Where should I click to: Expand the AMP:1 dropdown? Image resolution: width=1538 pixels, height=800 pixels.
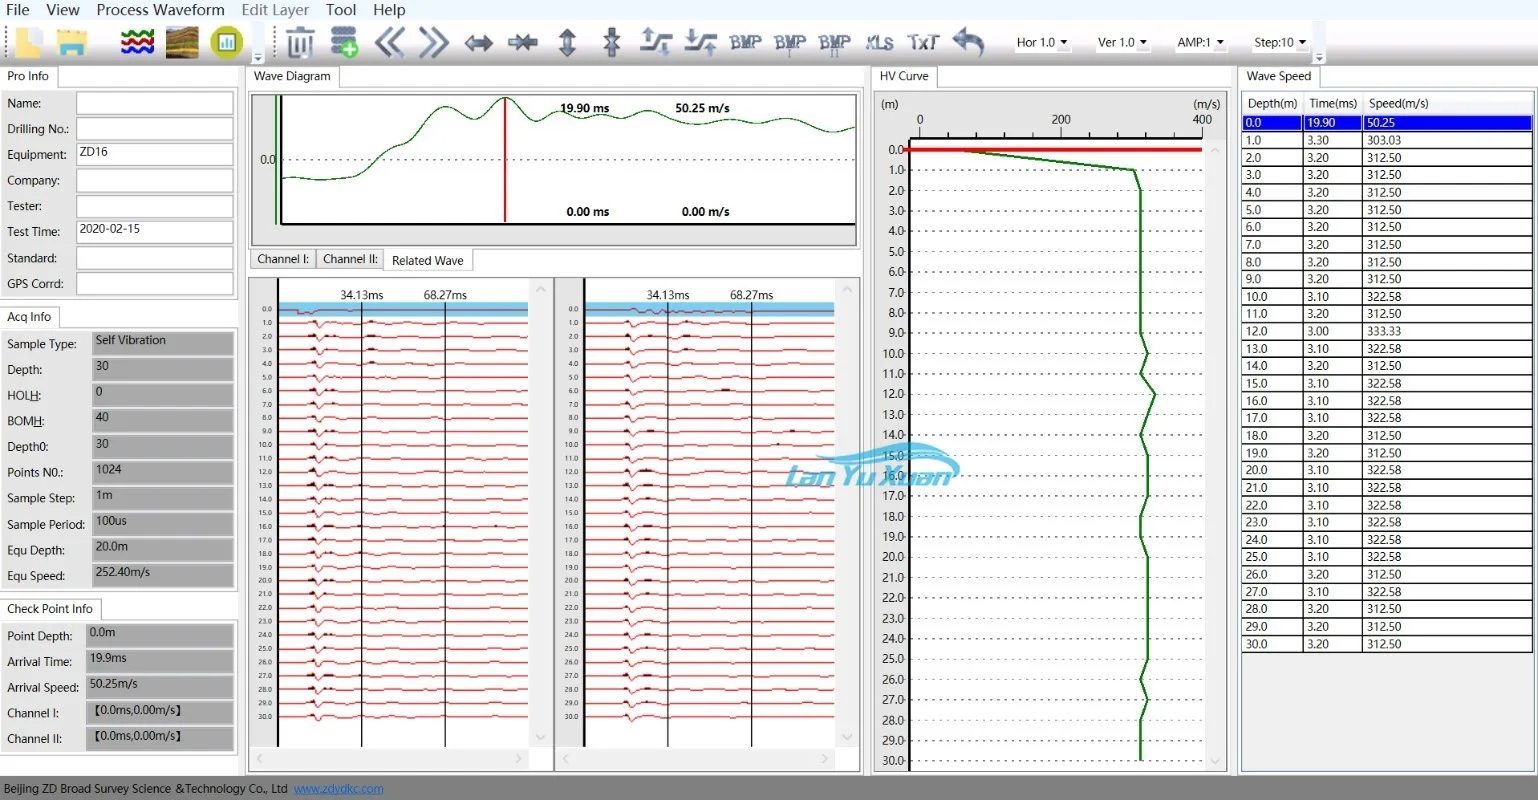(x=1201, y=43)
